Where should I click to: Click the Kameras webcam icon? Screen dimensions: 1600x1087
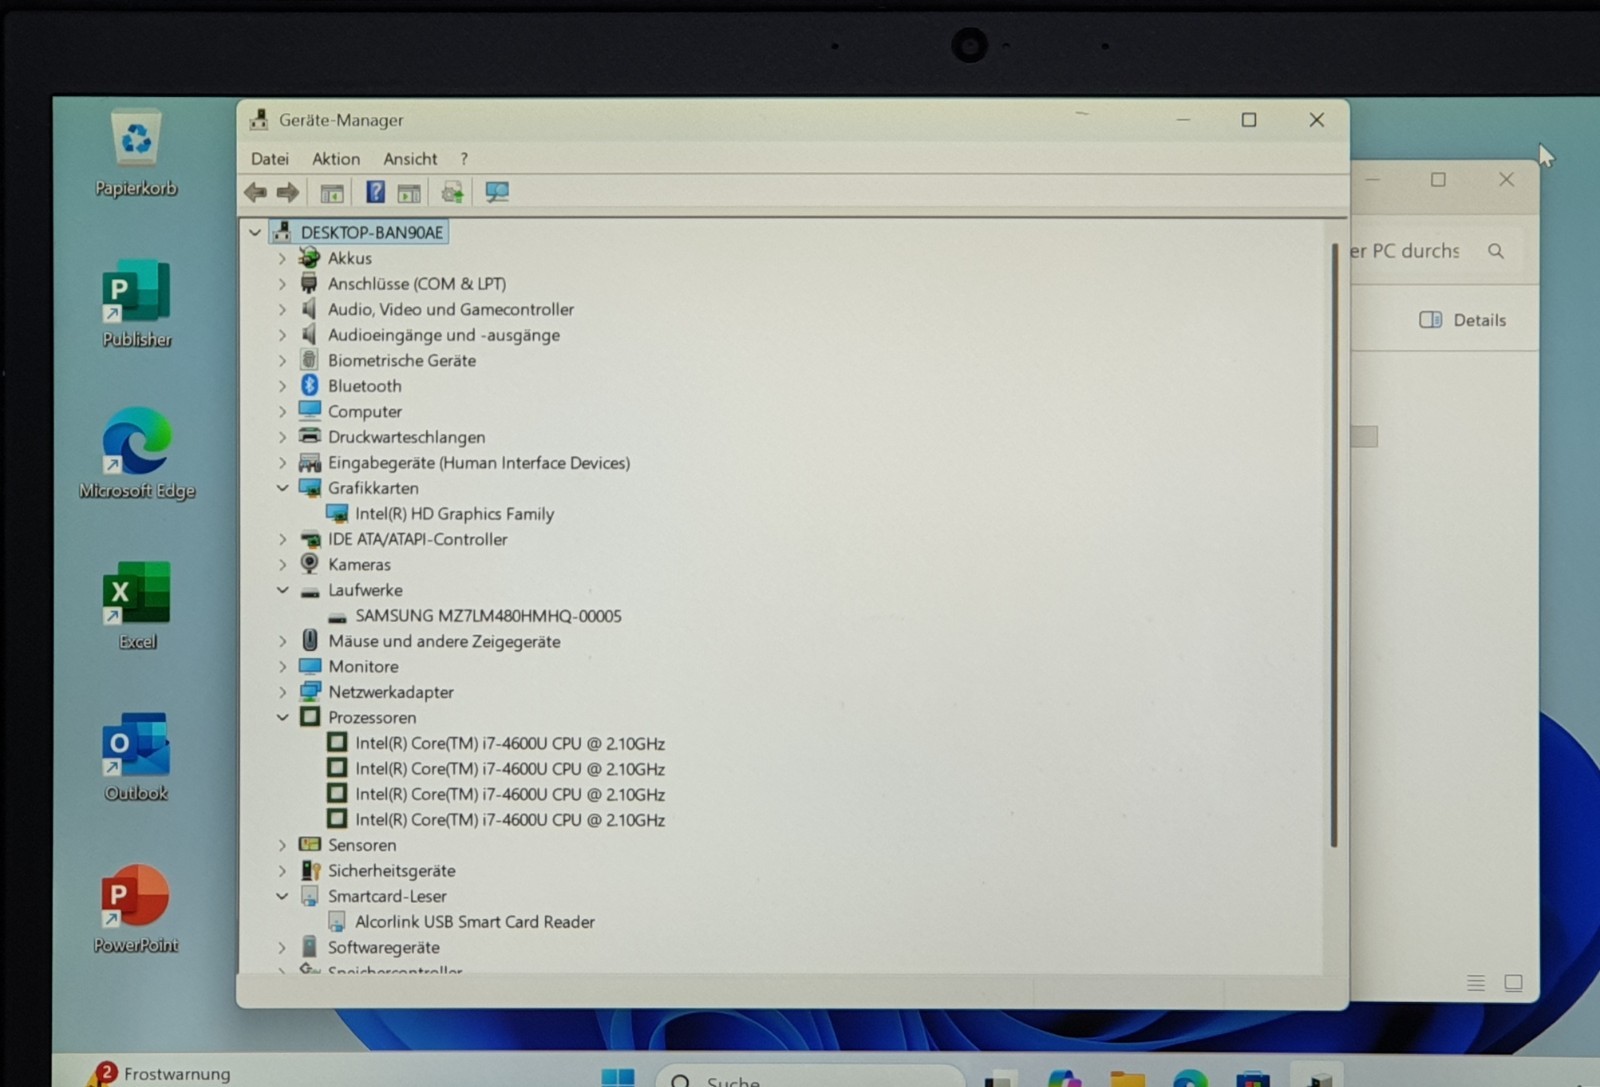(310, 564)
